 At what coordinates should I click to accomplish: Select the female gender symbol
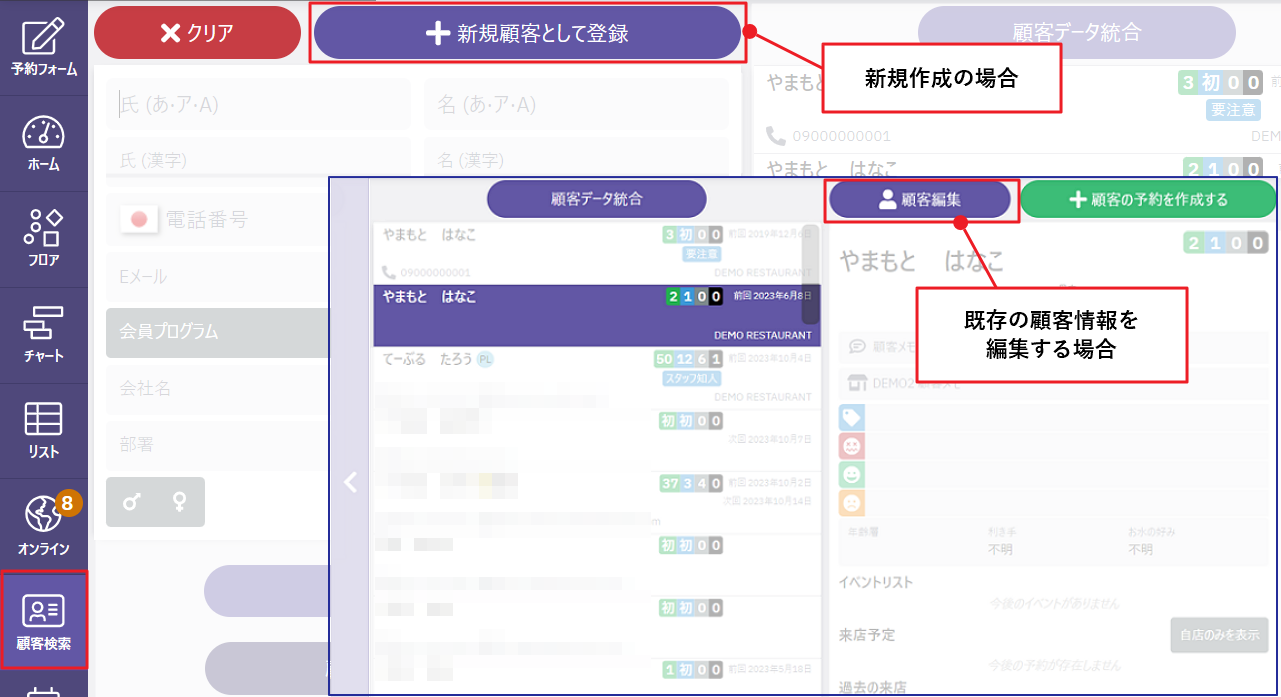(x=180, y=502)
